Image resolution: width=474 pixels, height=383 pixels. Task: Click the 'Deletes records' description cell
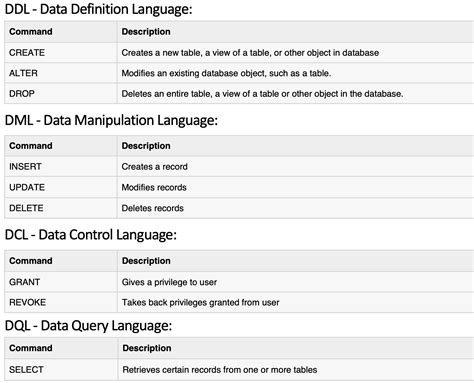[295, 208]
